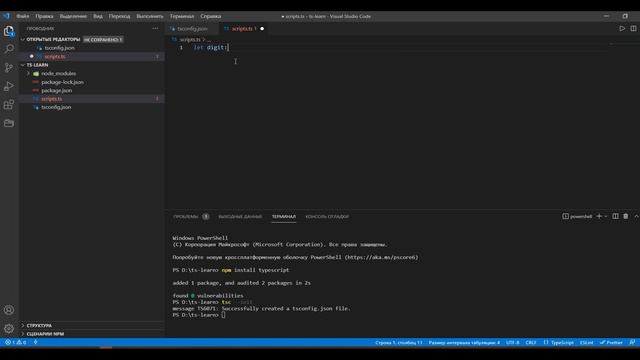Open the Extensions view
The width and height of the screenshot is (640, 360).
pyautogui.click(x=9, y=105)
